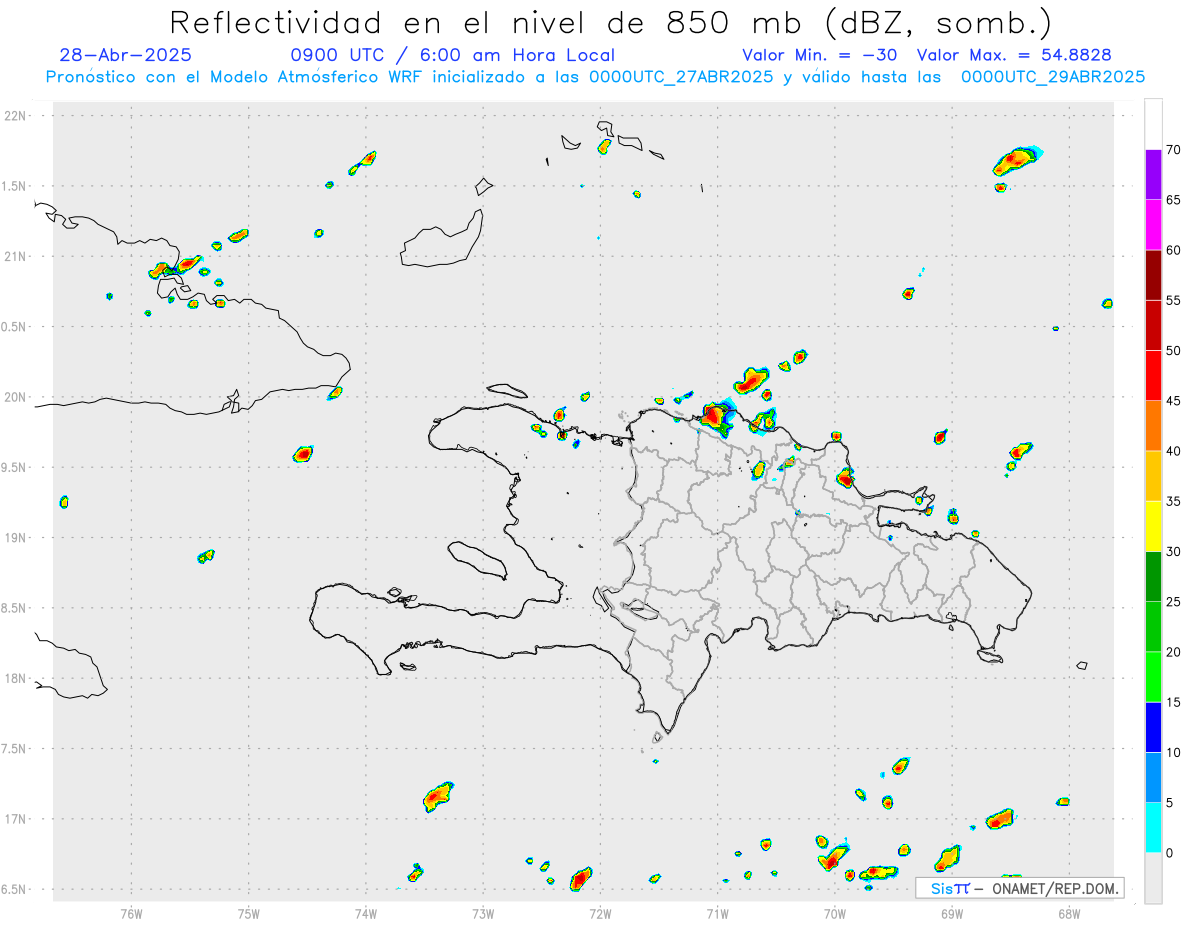Pick the dark blue 10–15 dBZ swatch
This screenshot has height=927, width=1200.
pyautogui.click(x=1154, y=727)
